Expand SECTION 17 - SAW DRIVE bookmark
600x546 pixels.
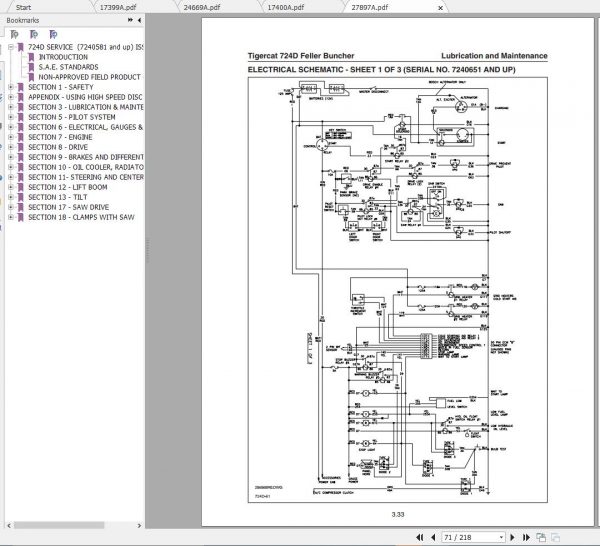11,207
